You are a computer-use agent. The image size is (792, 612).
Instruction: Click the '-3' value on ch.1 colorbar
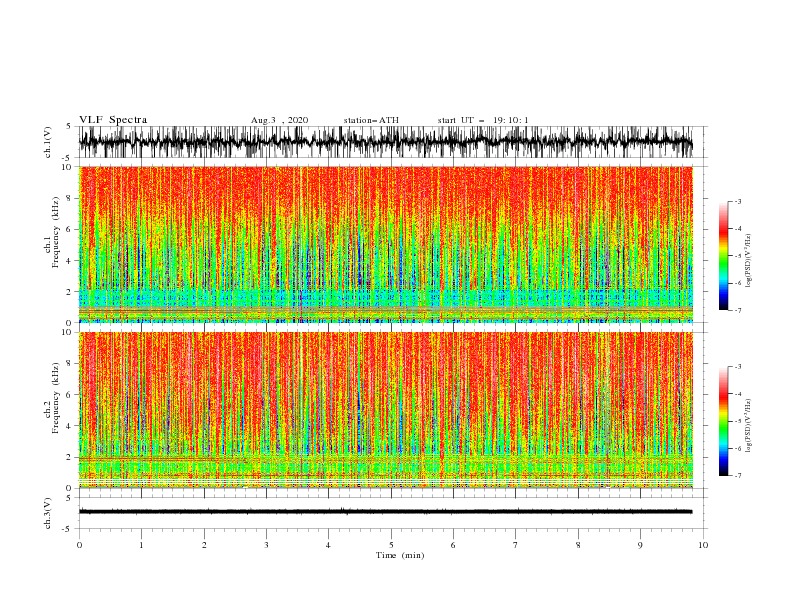[x=737, y=201]
